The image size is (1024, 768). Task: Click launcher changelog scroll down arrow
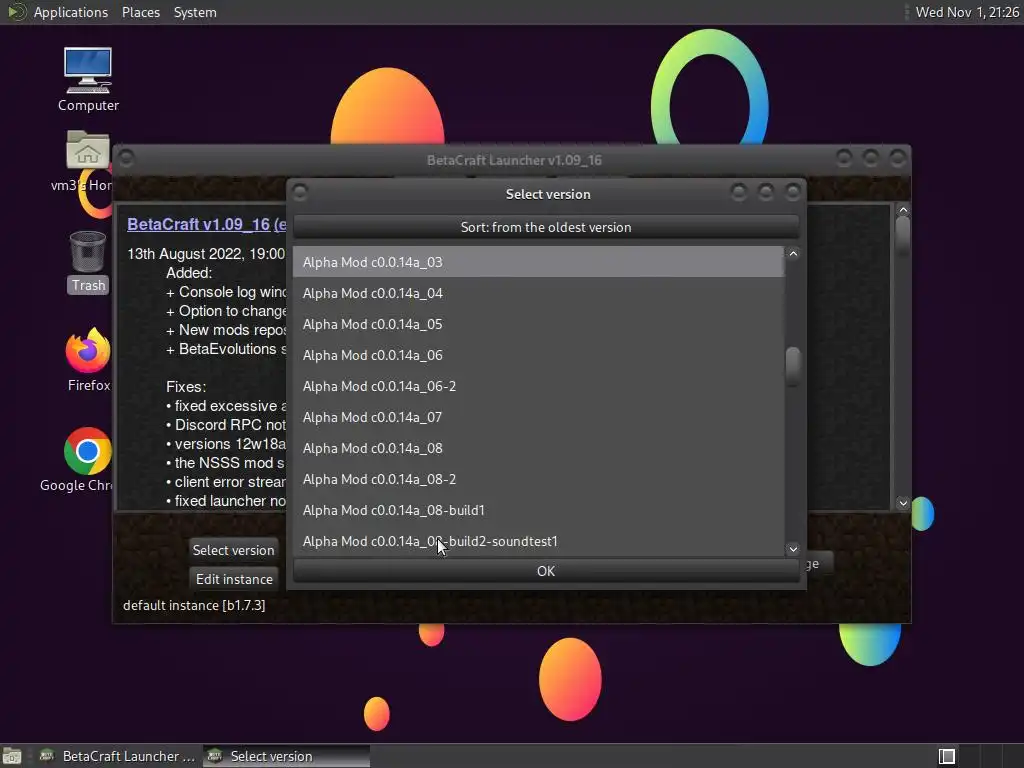903,503
